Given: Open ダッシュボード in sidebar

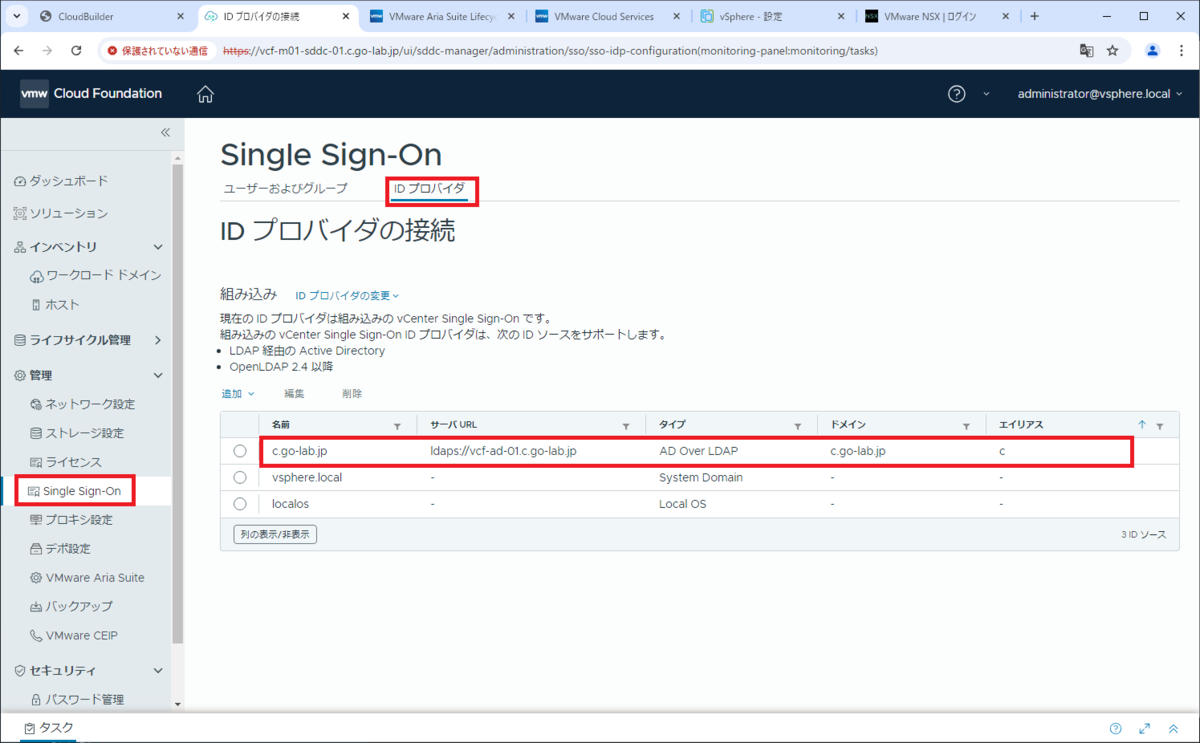Looking at the screenshot, I should click(61, 181).
